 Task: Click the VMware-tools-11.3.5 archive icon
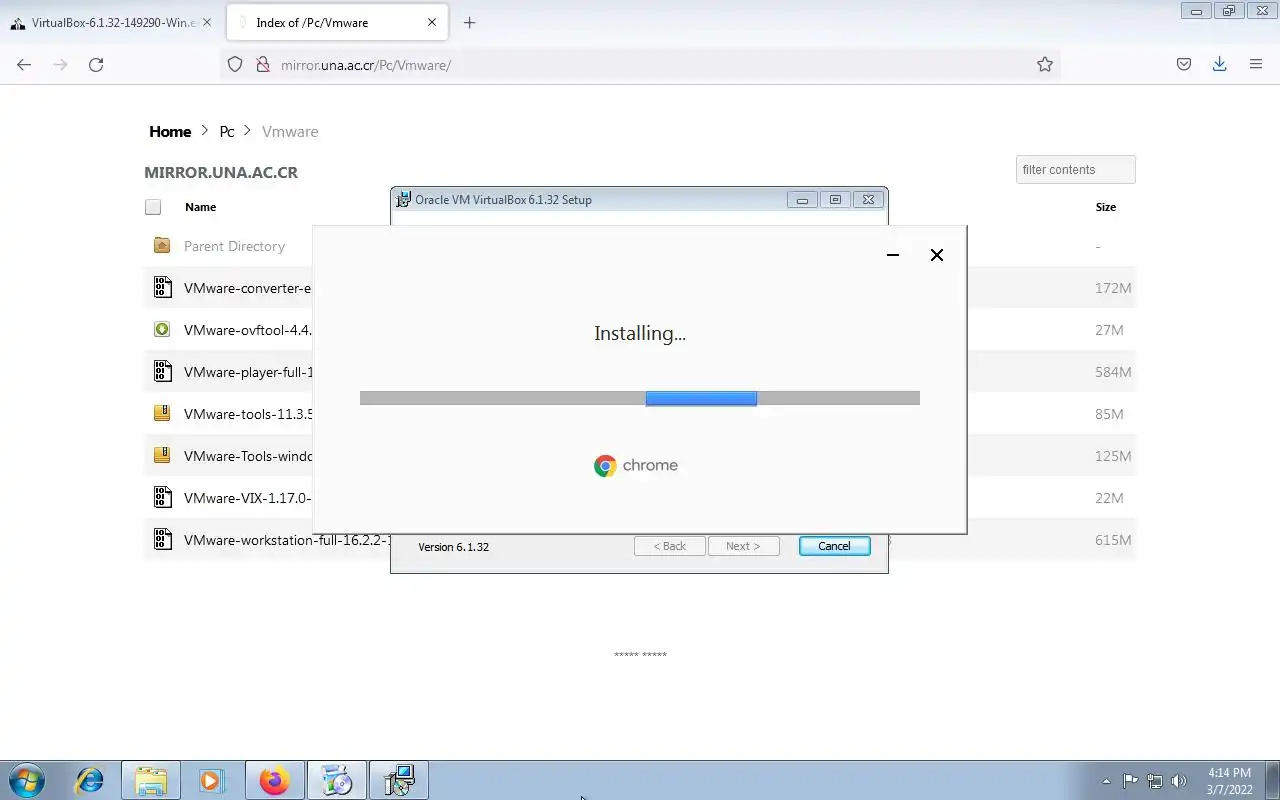pos(162,413)
